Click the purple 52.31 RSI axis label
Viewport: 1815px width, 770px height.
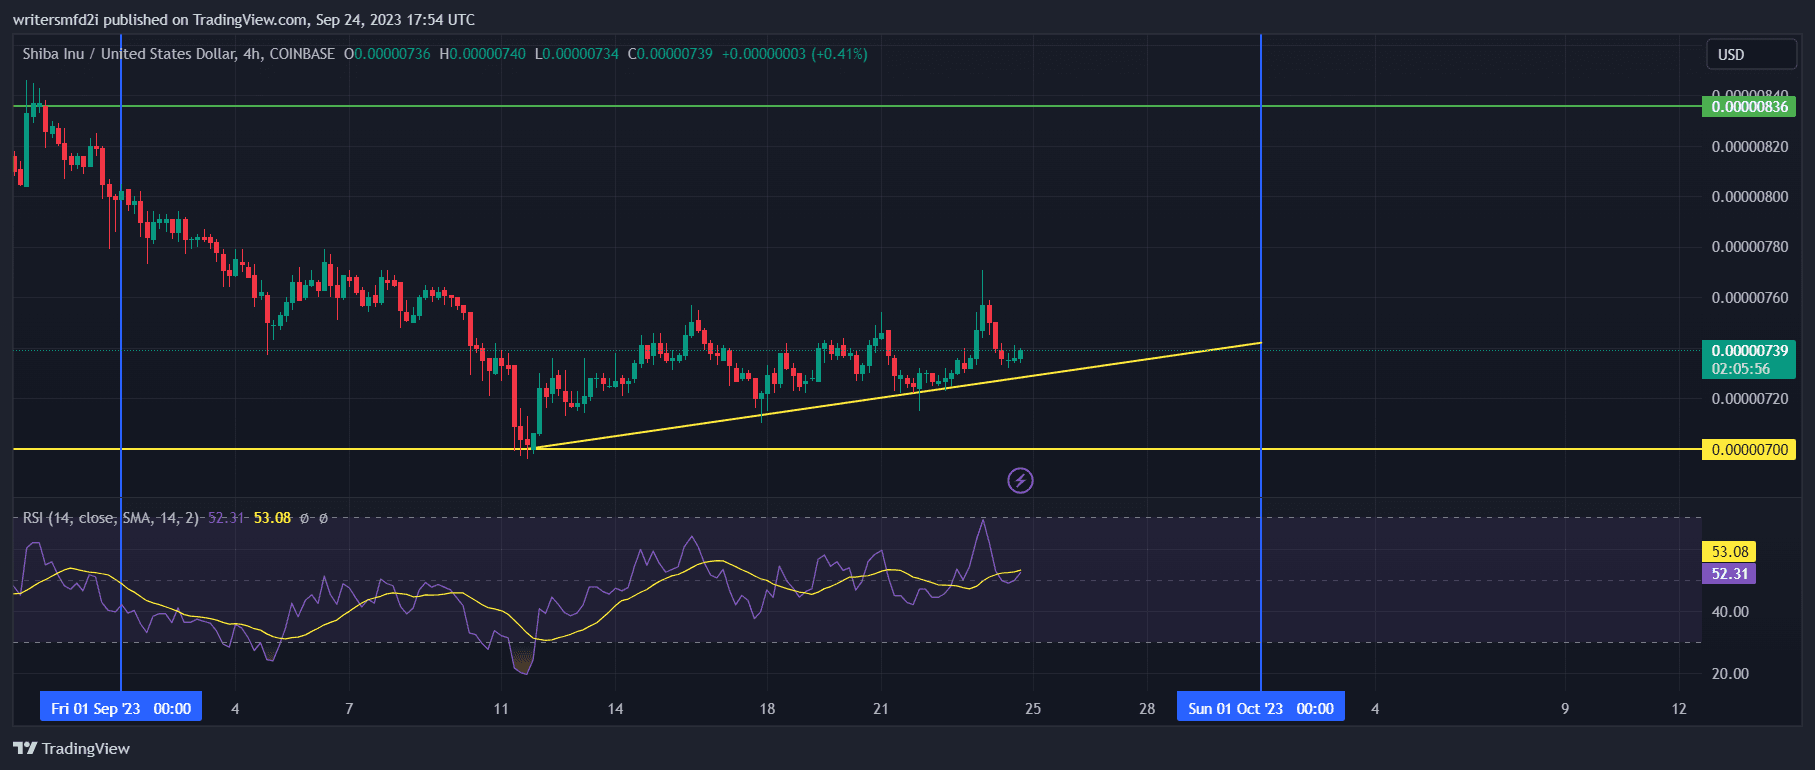tap(1729, 574)
